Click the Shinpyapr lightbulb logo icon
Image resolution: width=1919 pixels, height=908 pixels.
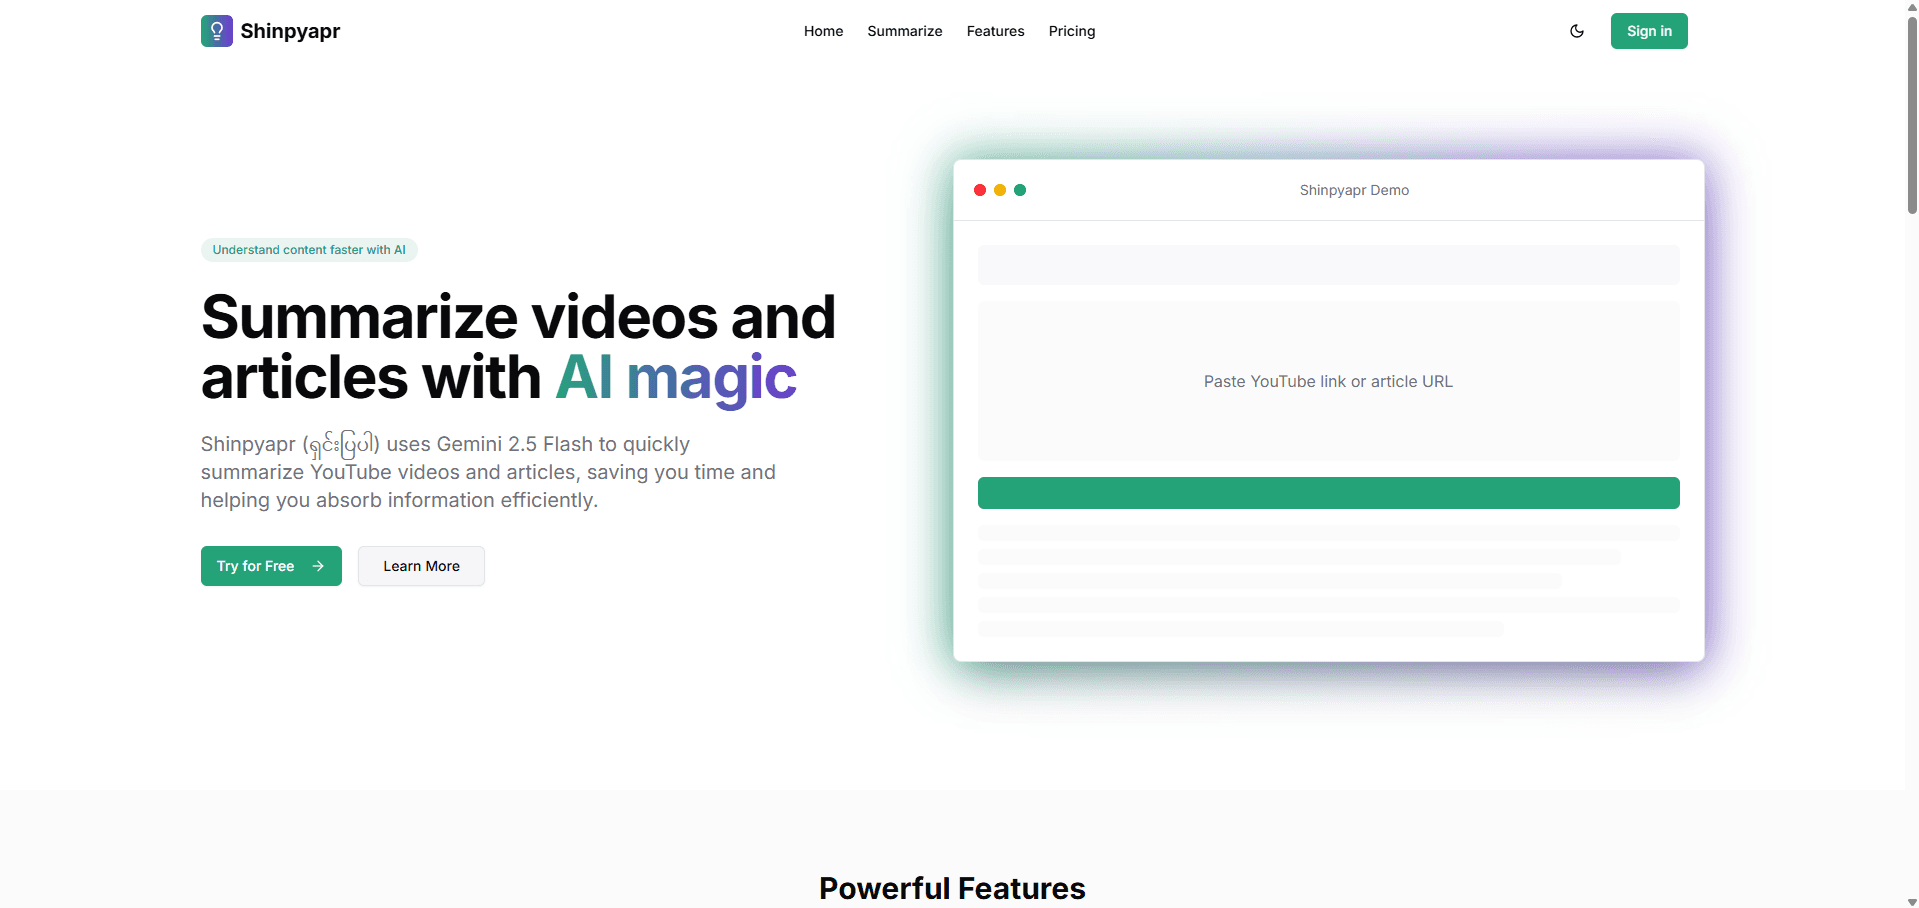pos(216,31)
